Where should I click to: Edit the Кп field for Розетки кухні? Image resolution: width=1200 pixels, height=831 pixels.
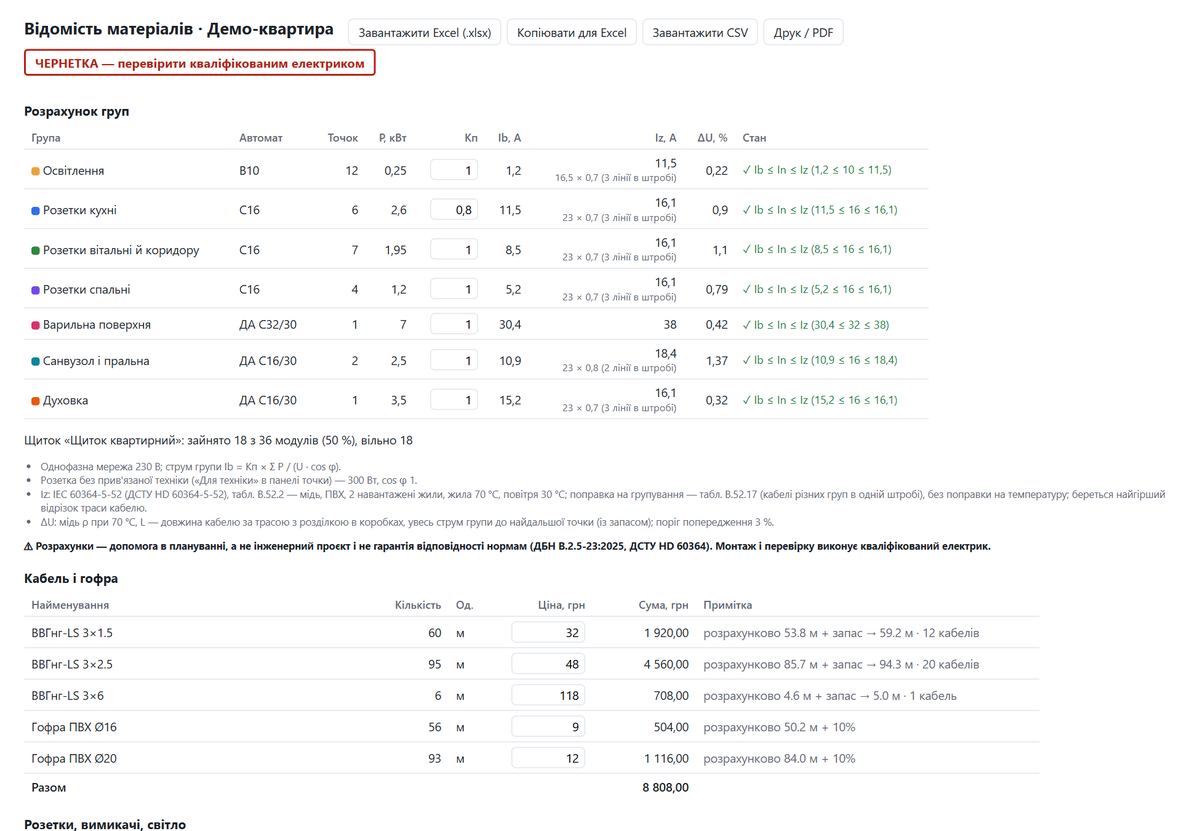(x=454, y=210)
